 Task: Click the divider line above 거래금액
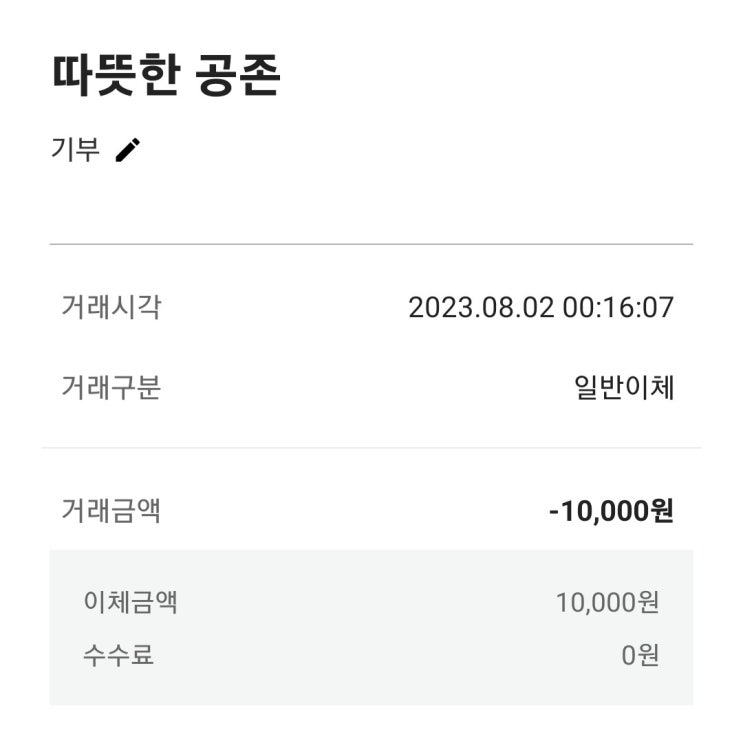coord(372,447)
